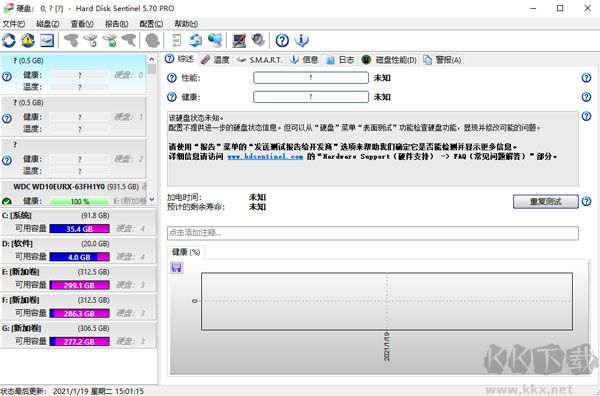The height and width of the screenshot is (396, 600).
Task: Open the 报告(R) menu
Action: (116, 24)
